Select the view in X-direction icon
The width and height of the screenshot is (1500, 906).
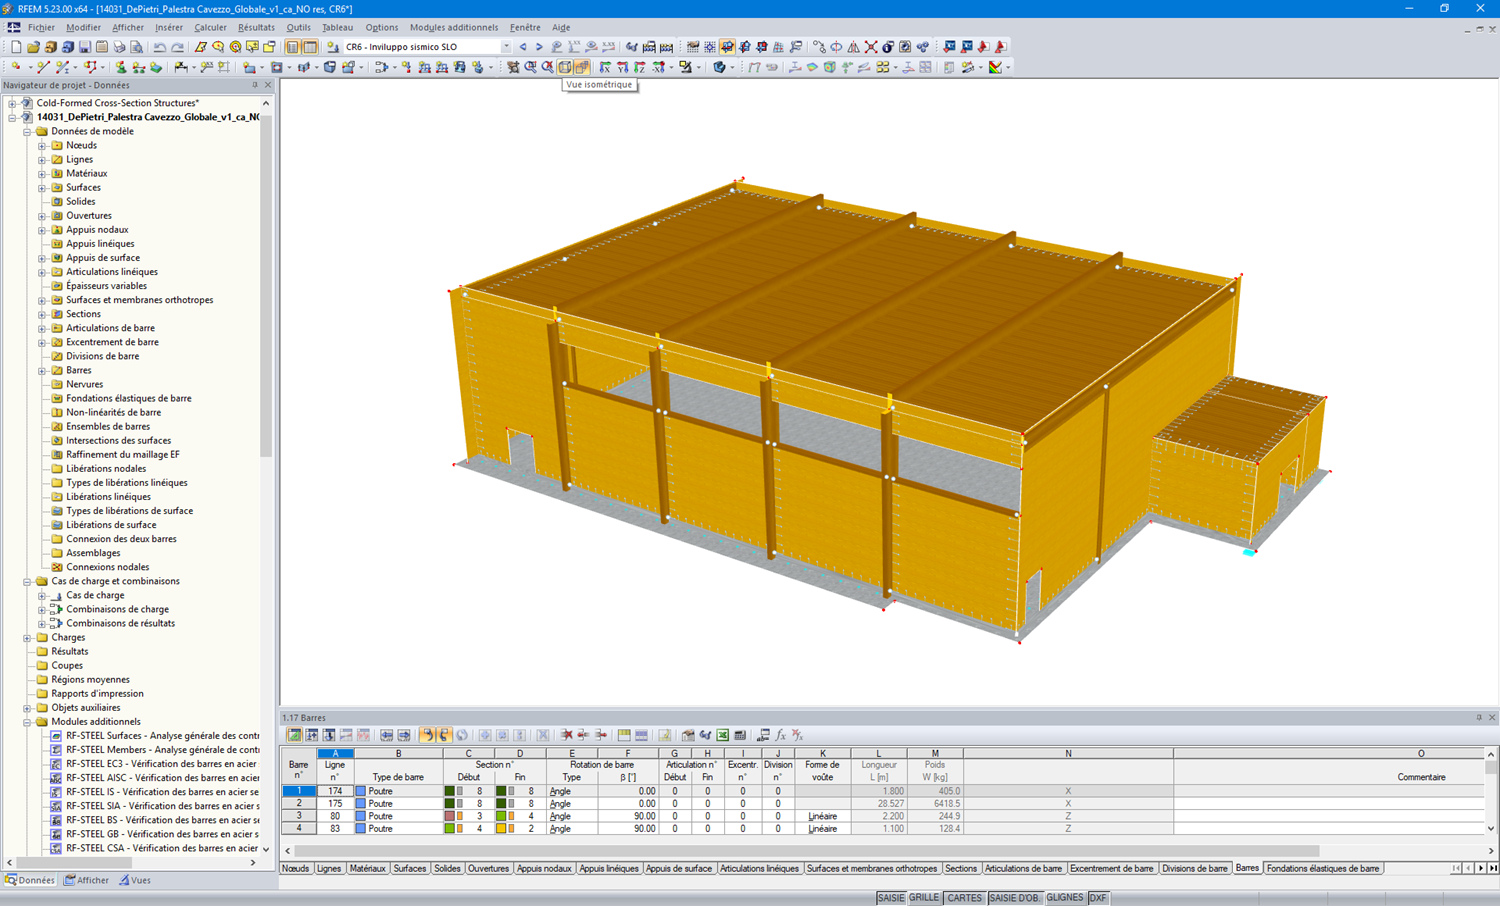click(606, 67)
